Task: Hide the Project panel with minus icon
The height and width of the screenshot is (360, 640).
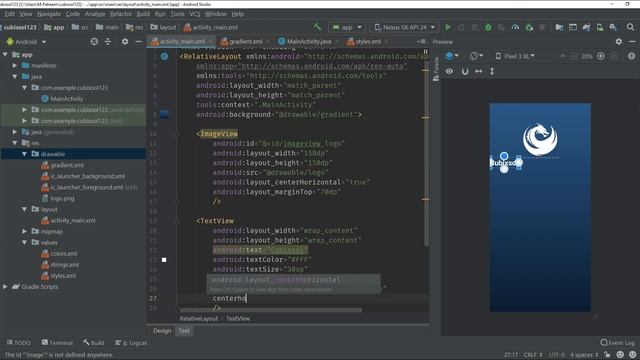Action: tap(138, 42)
